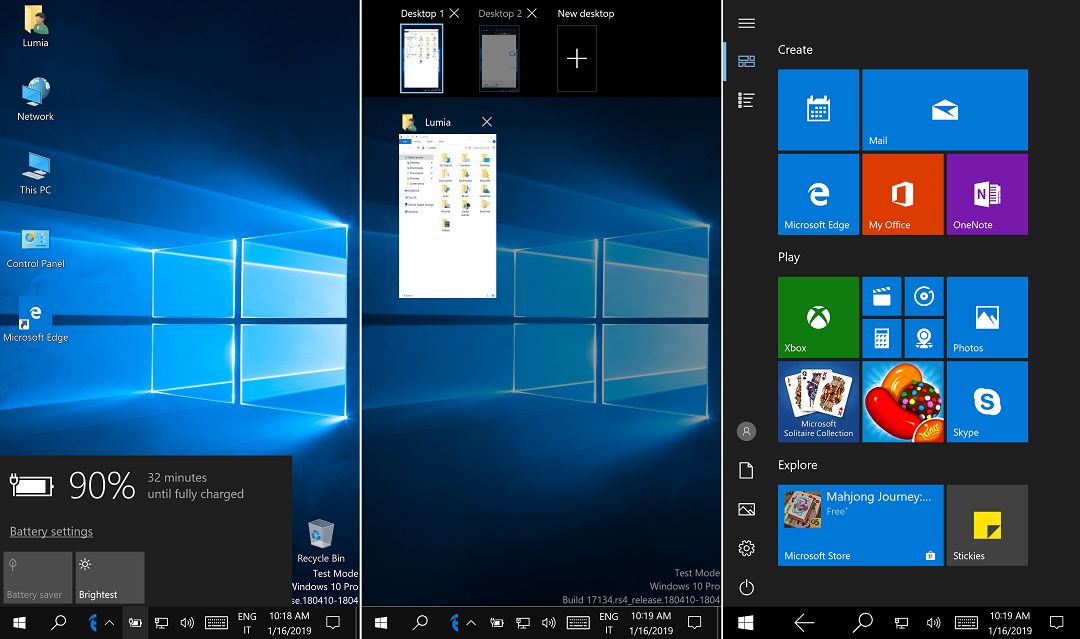Open the My Office tile
1080x639 pixels.
coord(902,194)
